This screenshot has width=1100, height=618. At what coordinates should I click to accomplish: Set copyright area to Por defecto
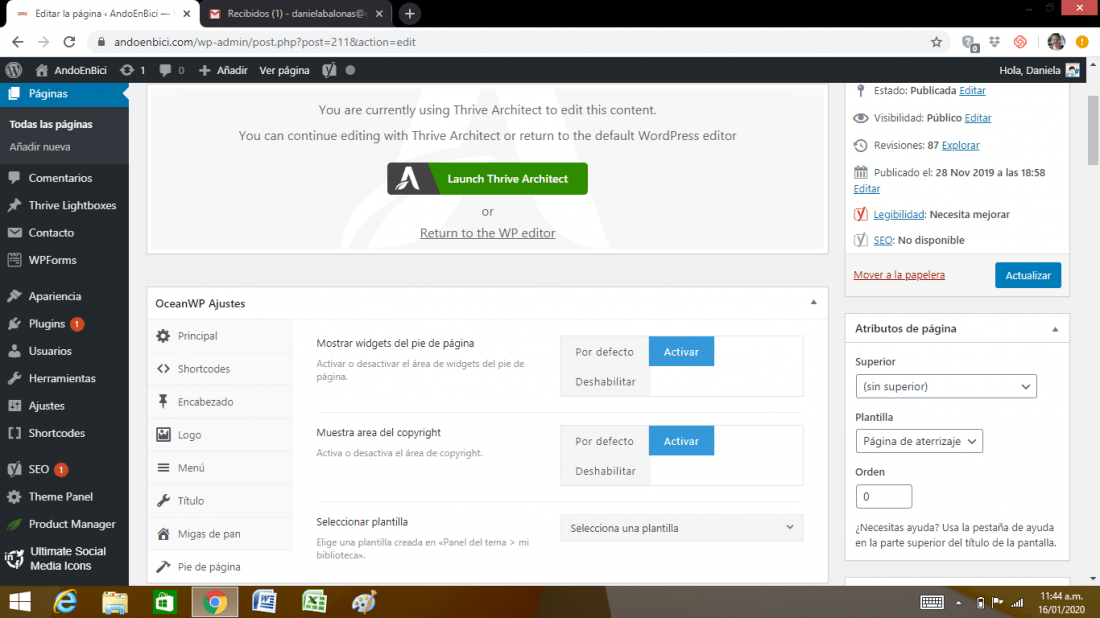point(604,441)
